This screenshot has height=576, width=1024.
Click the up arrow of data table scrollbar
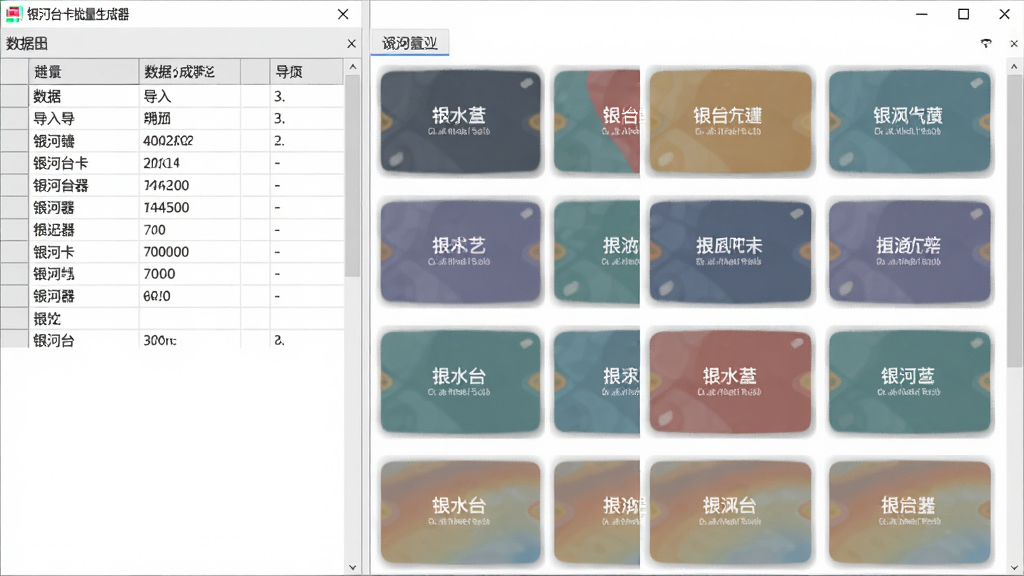(x=353, y=67)
